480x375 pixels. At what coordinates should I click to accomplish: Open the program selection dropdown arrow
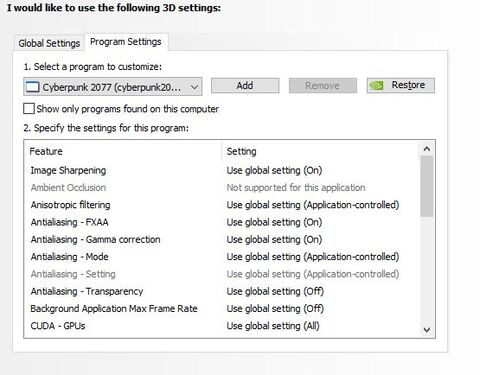click(194, 87)
